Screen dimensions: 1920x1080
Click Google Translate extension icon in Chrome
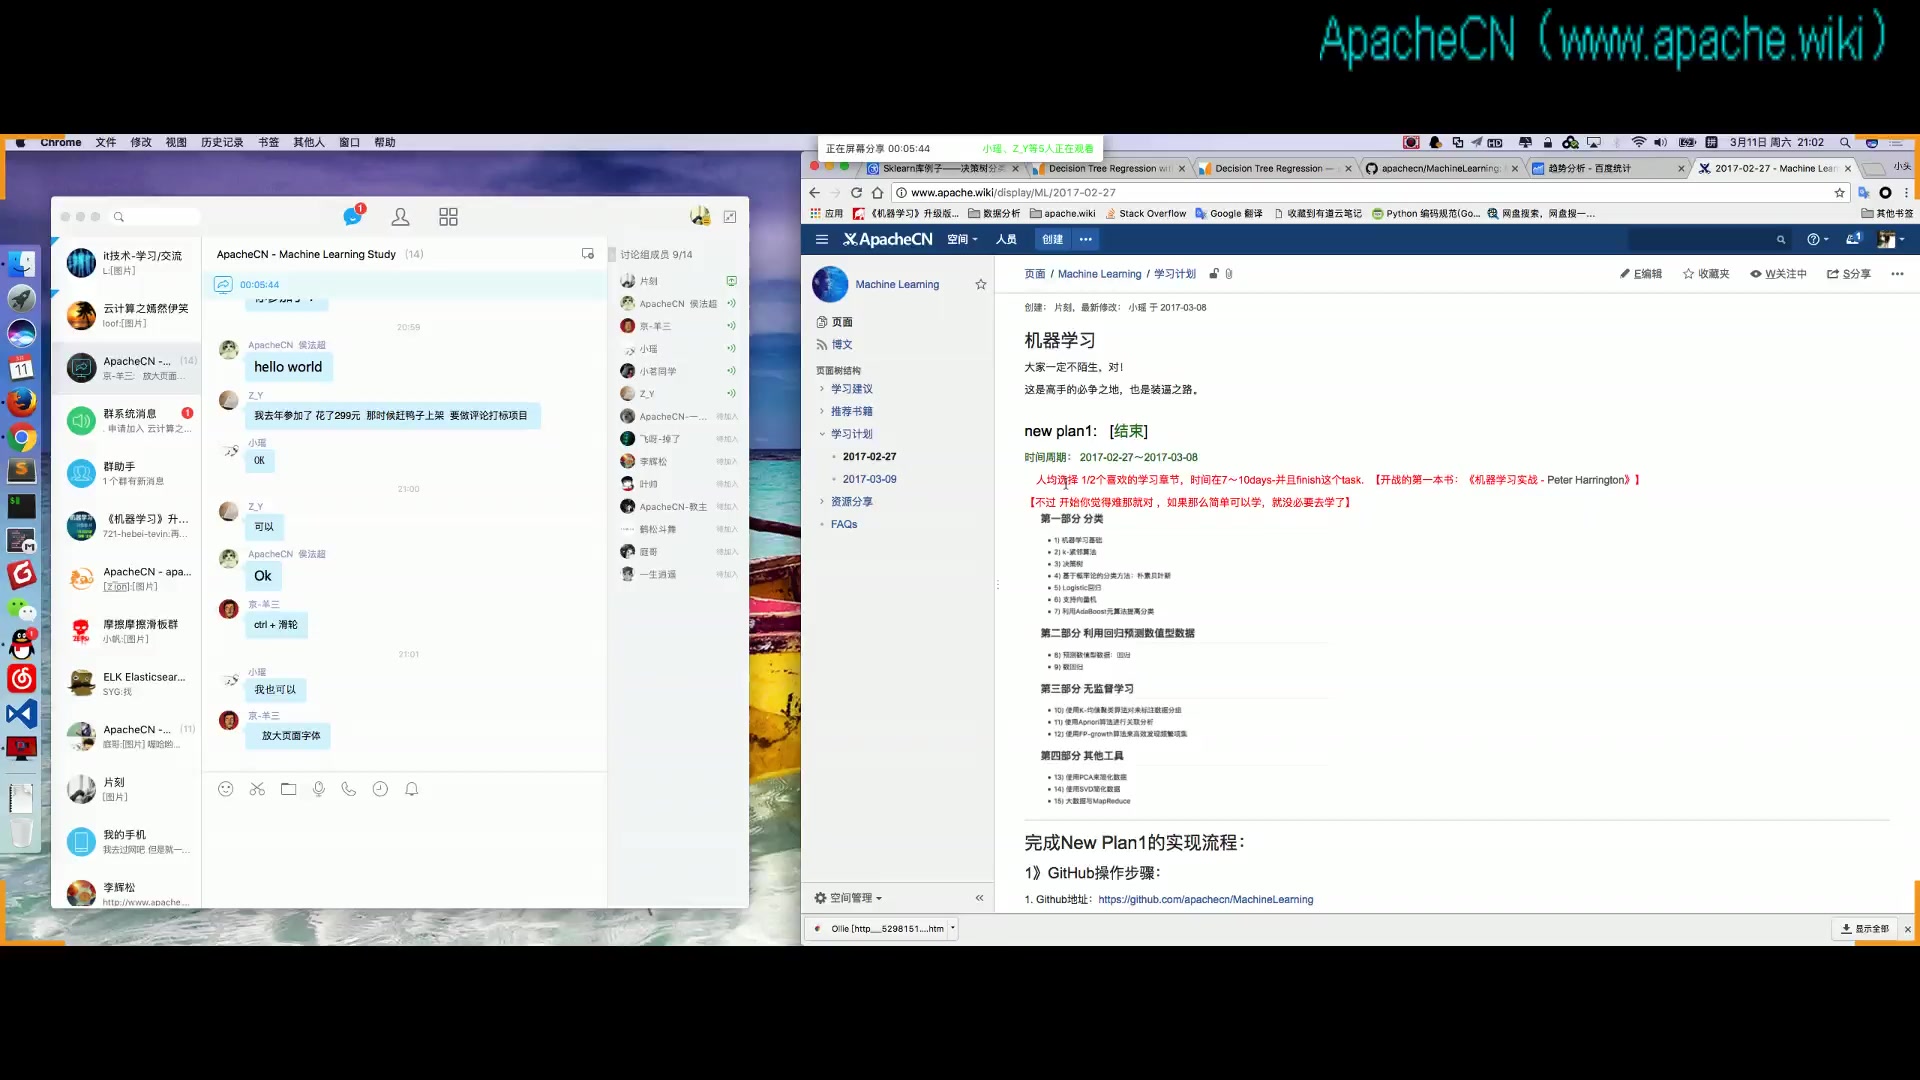click(x=1864, y=192)
